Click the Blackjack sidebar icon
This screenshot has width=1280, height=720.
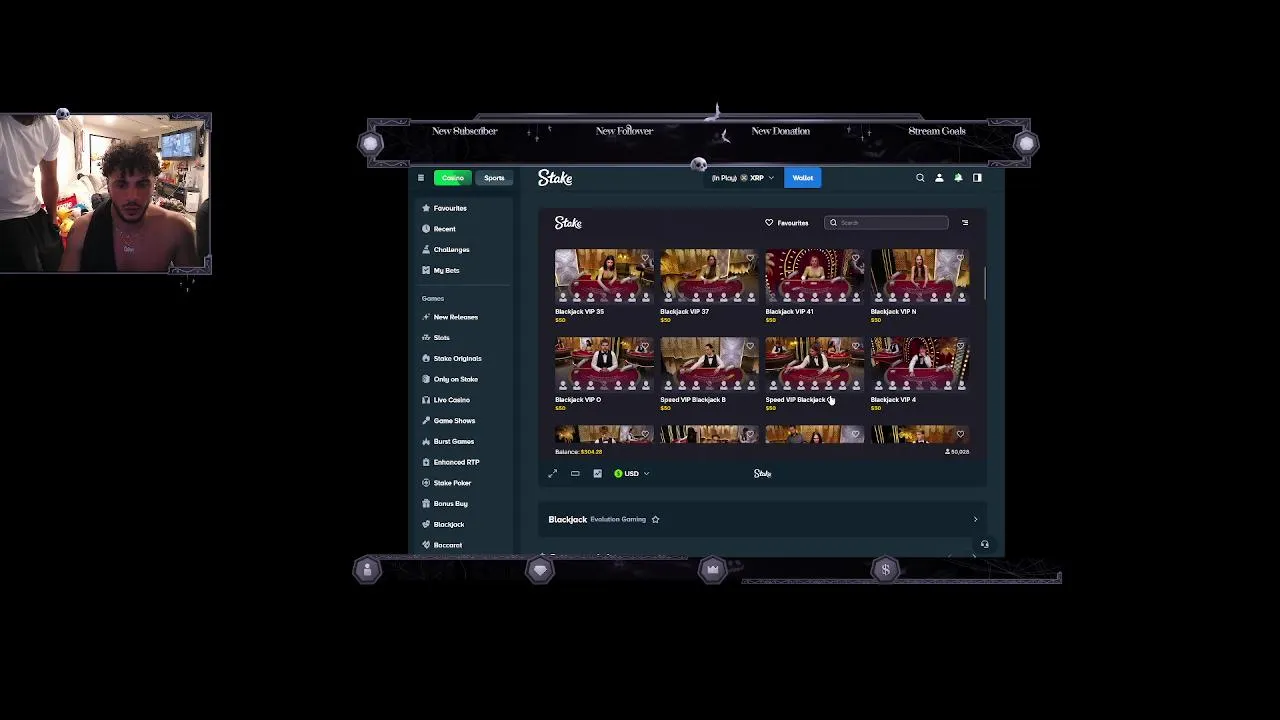[x=426, y=524]
